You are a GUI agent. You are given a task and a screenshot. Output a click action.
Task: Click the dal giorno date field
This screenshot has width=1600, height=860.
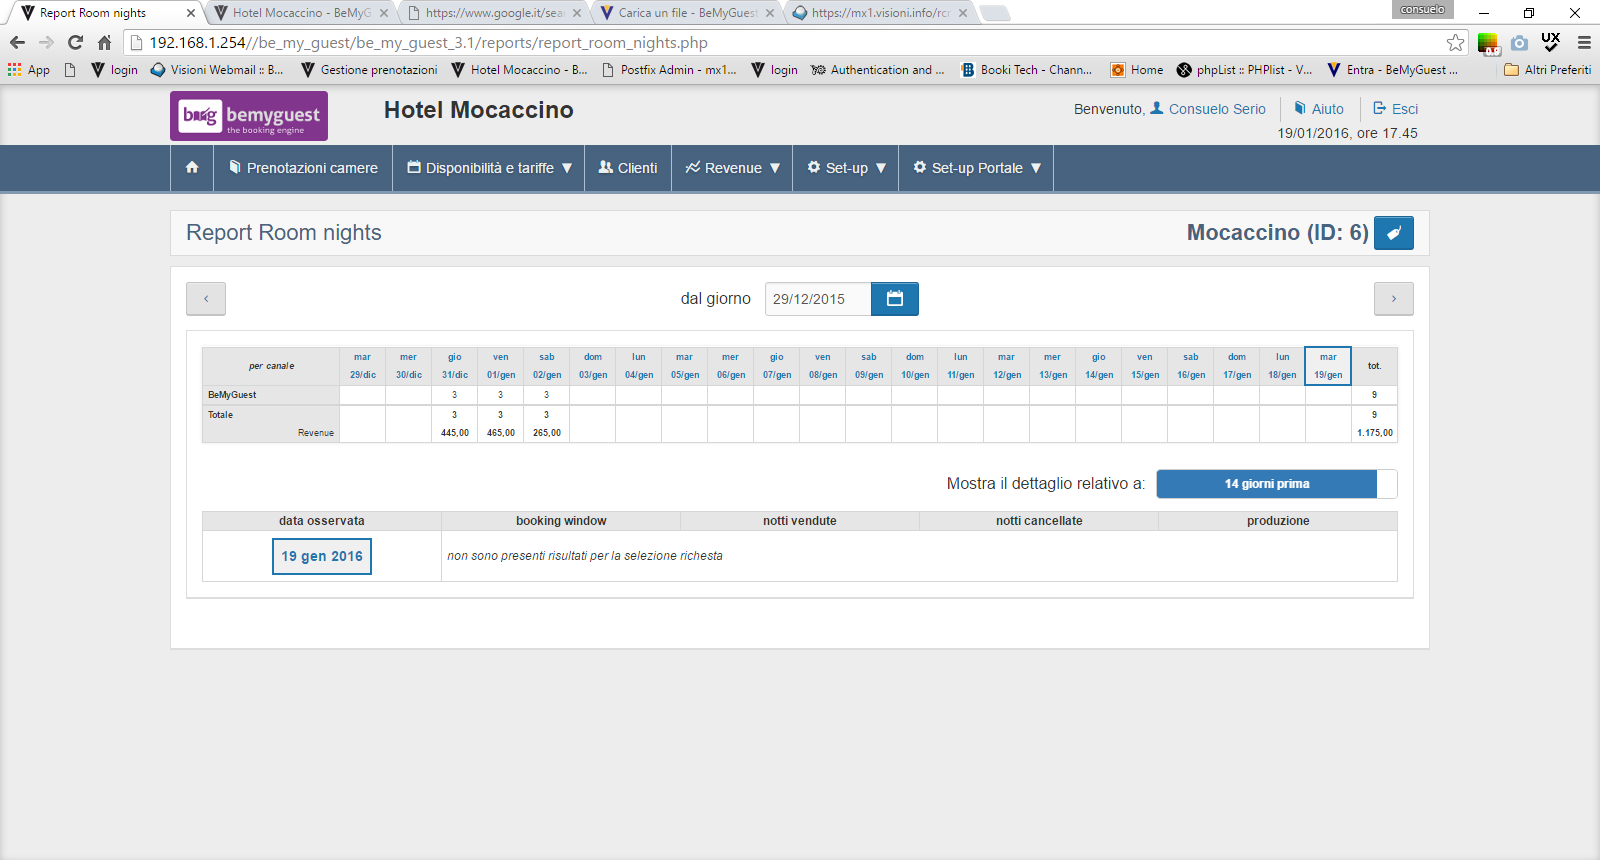[818, 299]
